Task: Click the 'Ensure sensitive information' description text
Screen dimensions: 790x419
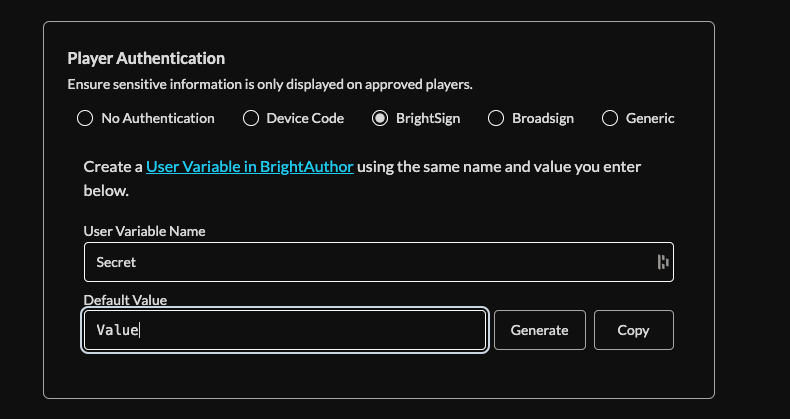Action: click(x=269, y=84)
